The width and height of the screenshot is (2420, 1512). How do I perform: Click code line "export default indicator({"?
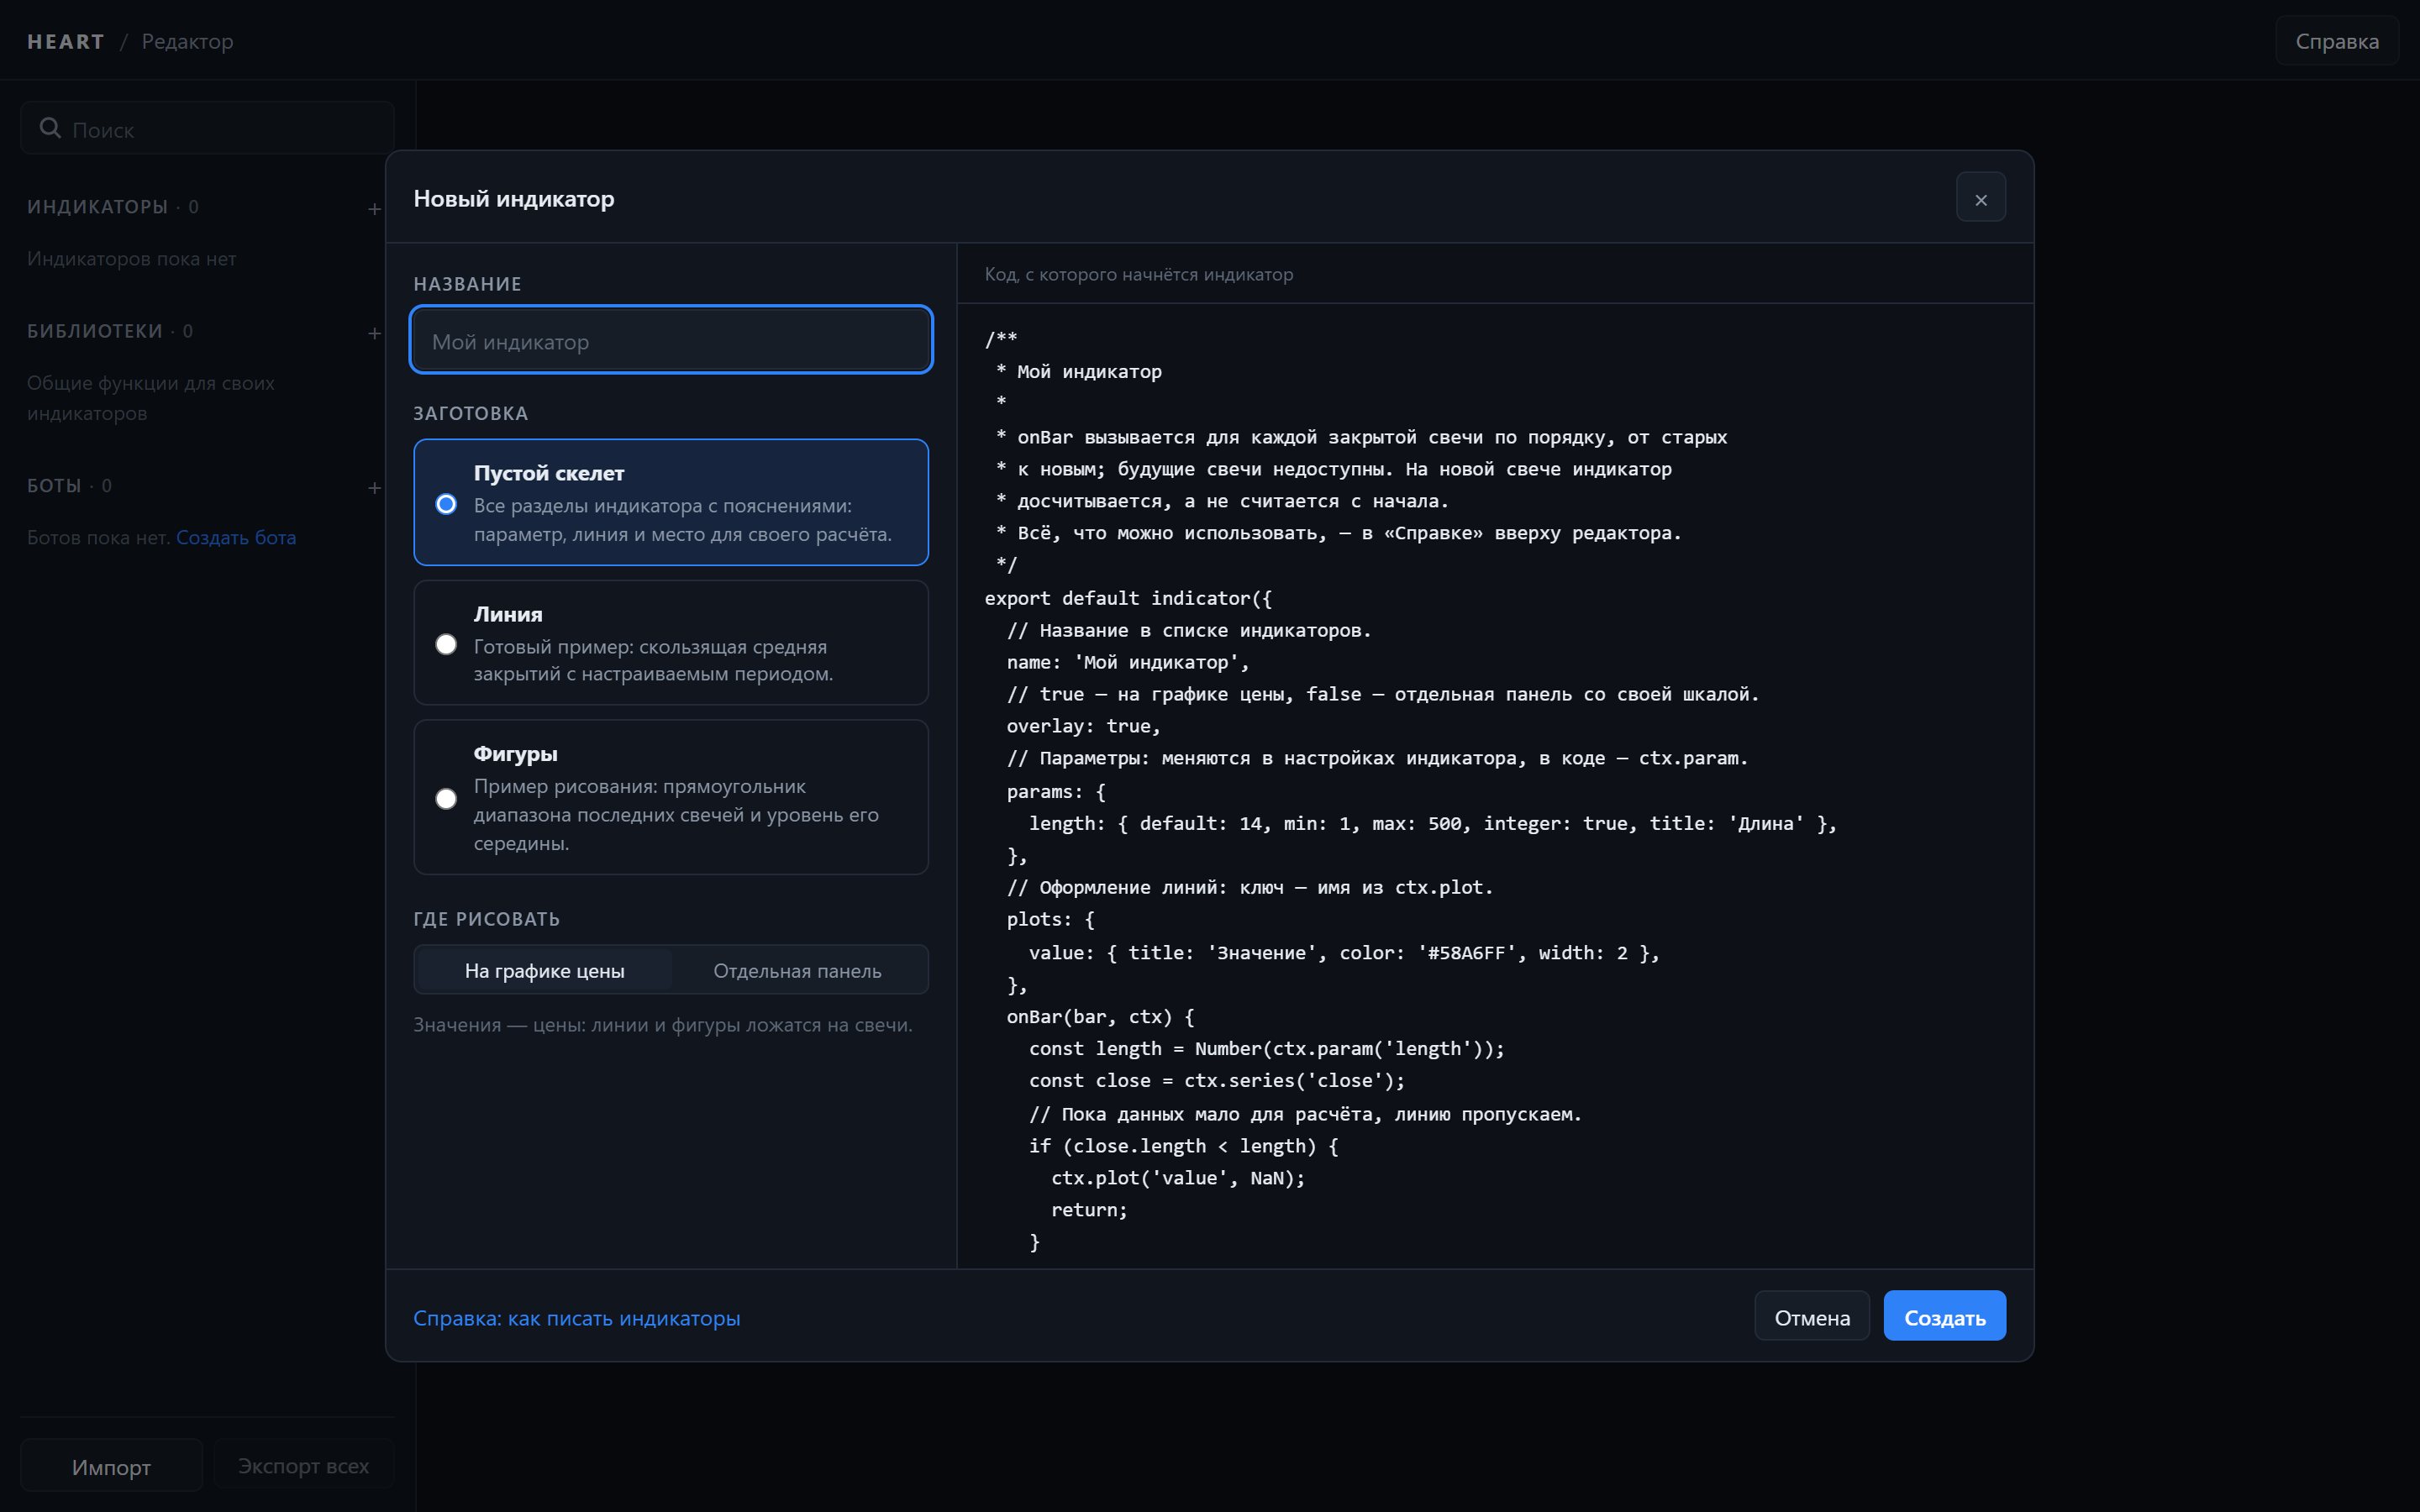click(x=1128, y=598)
